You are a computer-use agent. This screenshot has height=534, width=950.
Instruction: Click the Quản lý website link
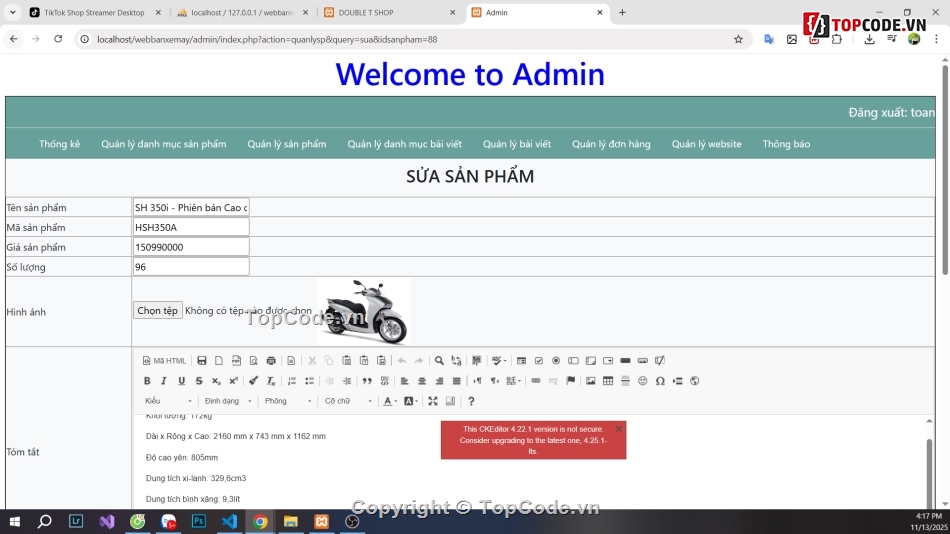pos(706,144)
